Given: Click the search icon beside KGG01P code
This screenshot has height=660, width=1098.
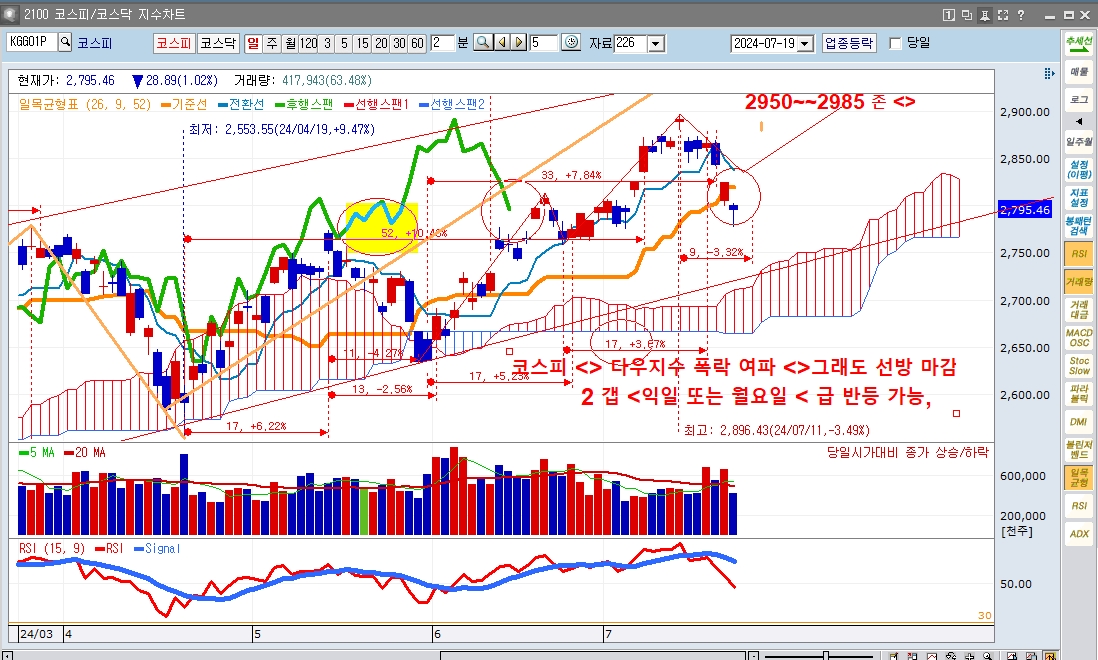Looking at the screenshot, I should (x=65, y=42).
